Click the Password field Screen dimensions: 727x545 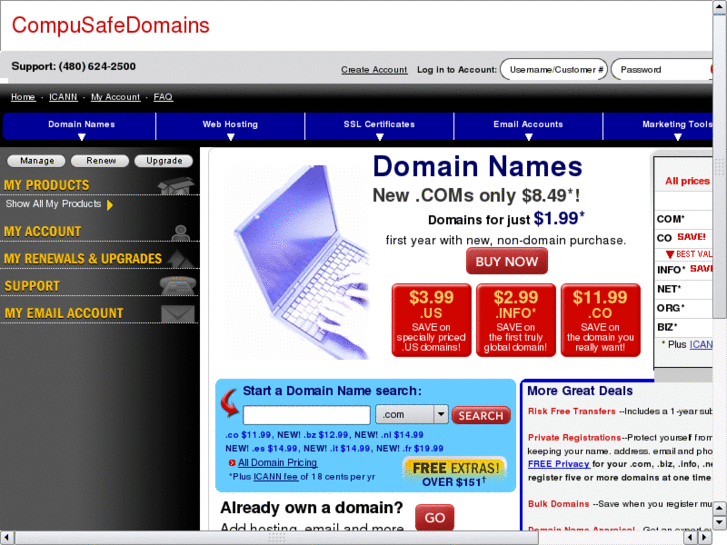click(662, 70)
